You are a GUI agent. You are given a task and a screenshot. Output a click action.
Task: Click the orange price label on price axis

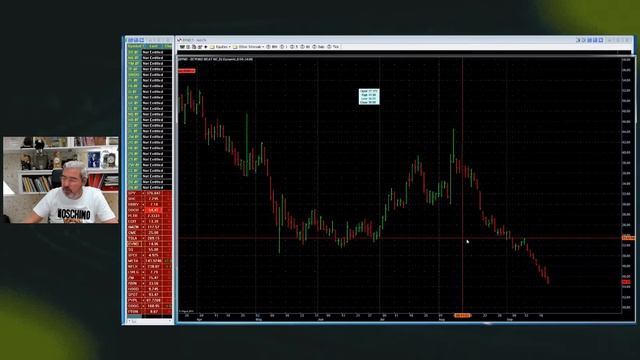coord(628,238)
